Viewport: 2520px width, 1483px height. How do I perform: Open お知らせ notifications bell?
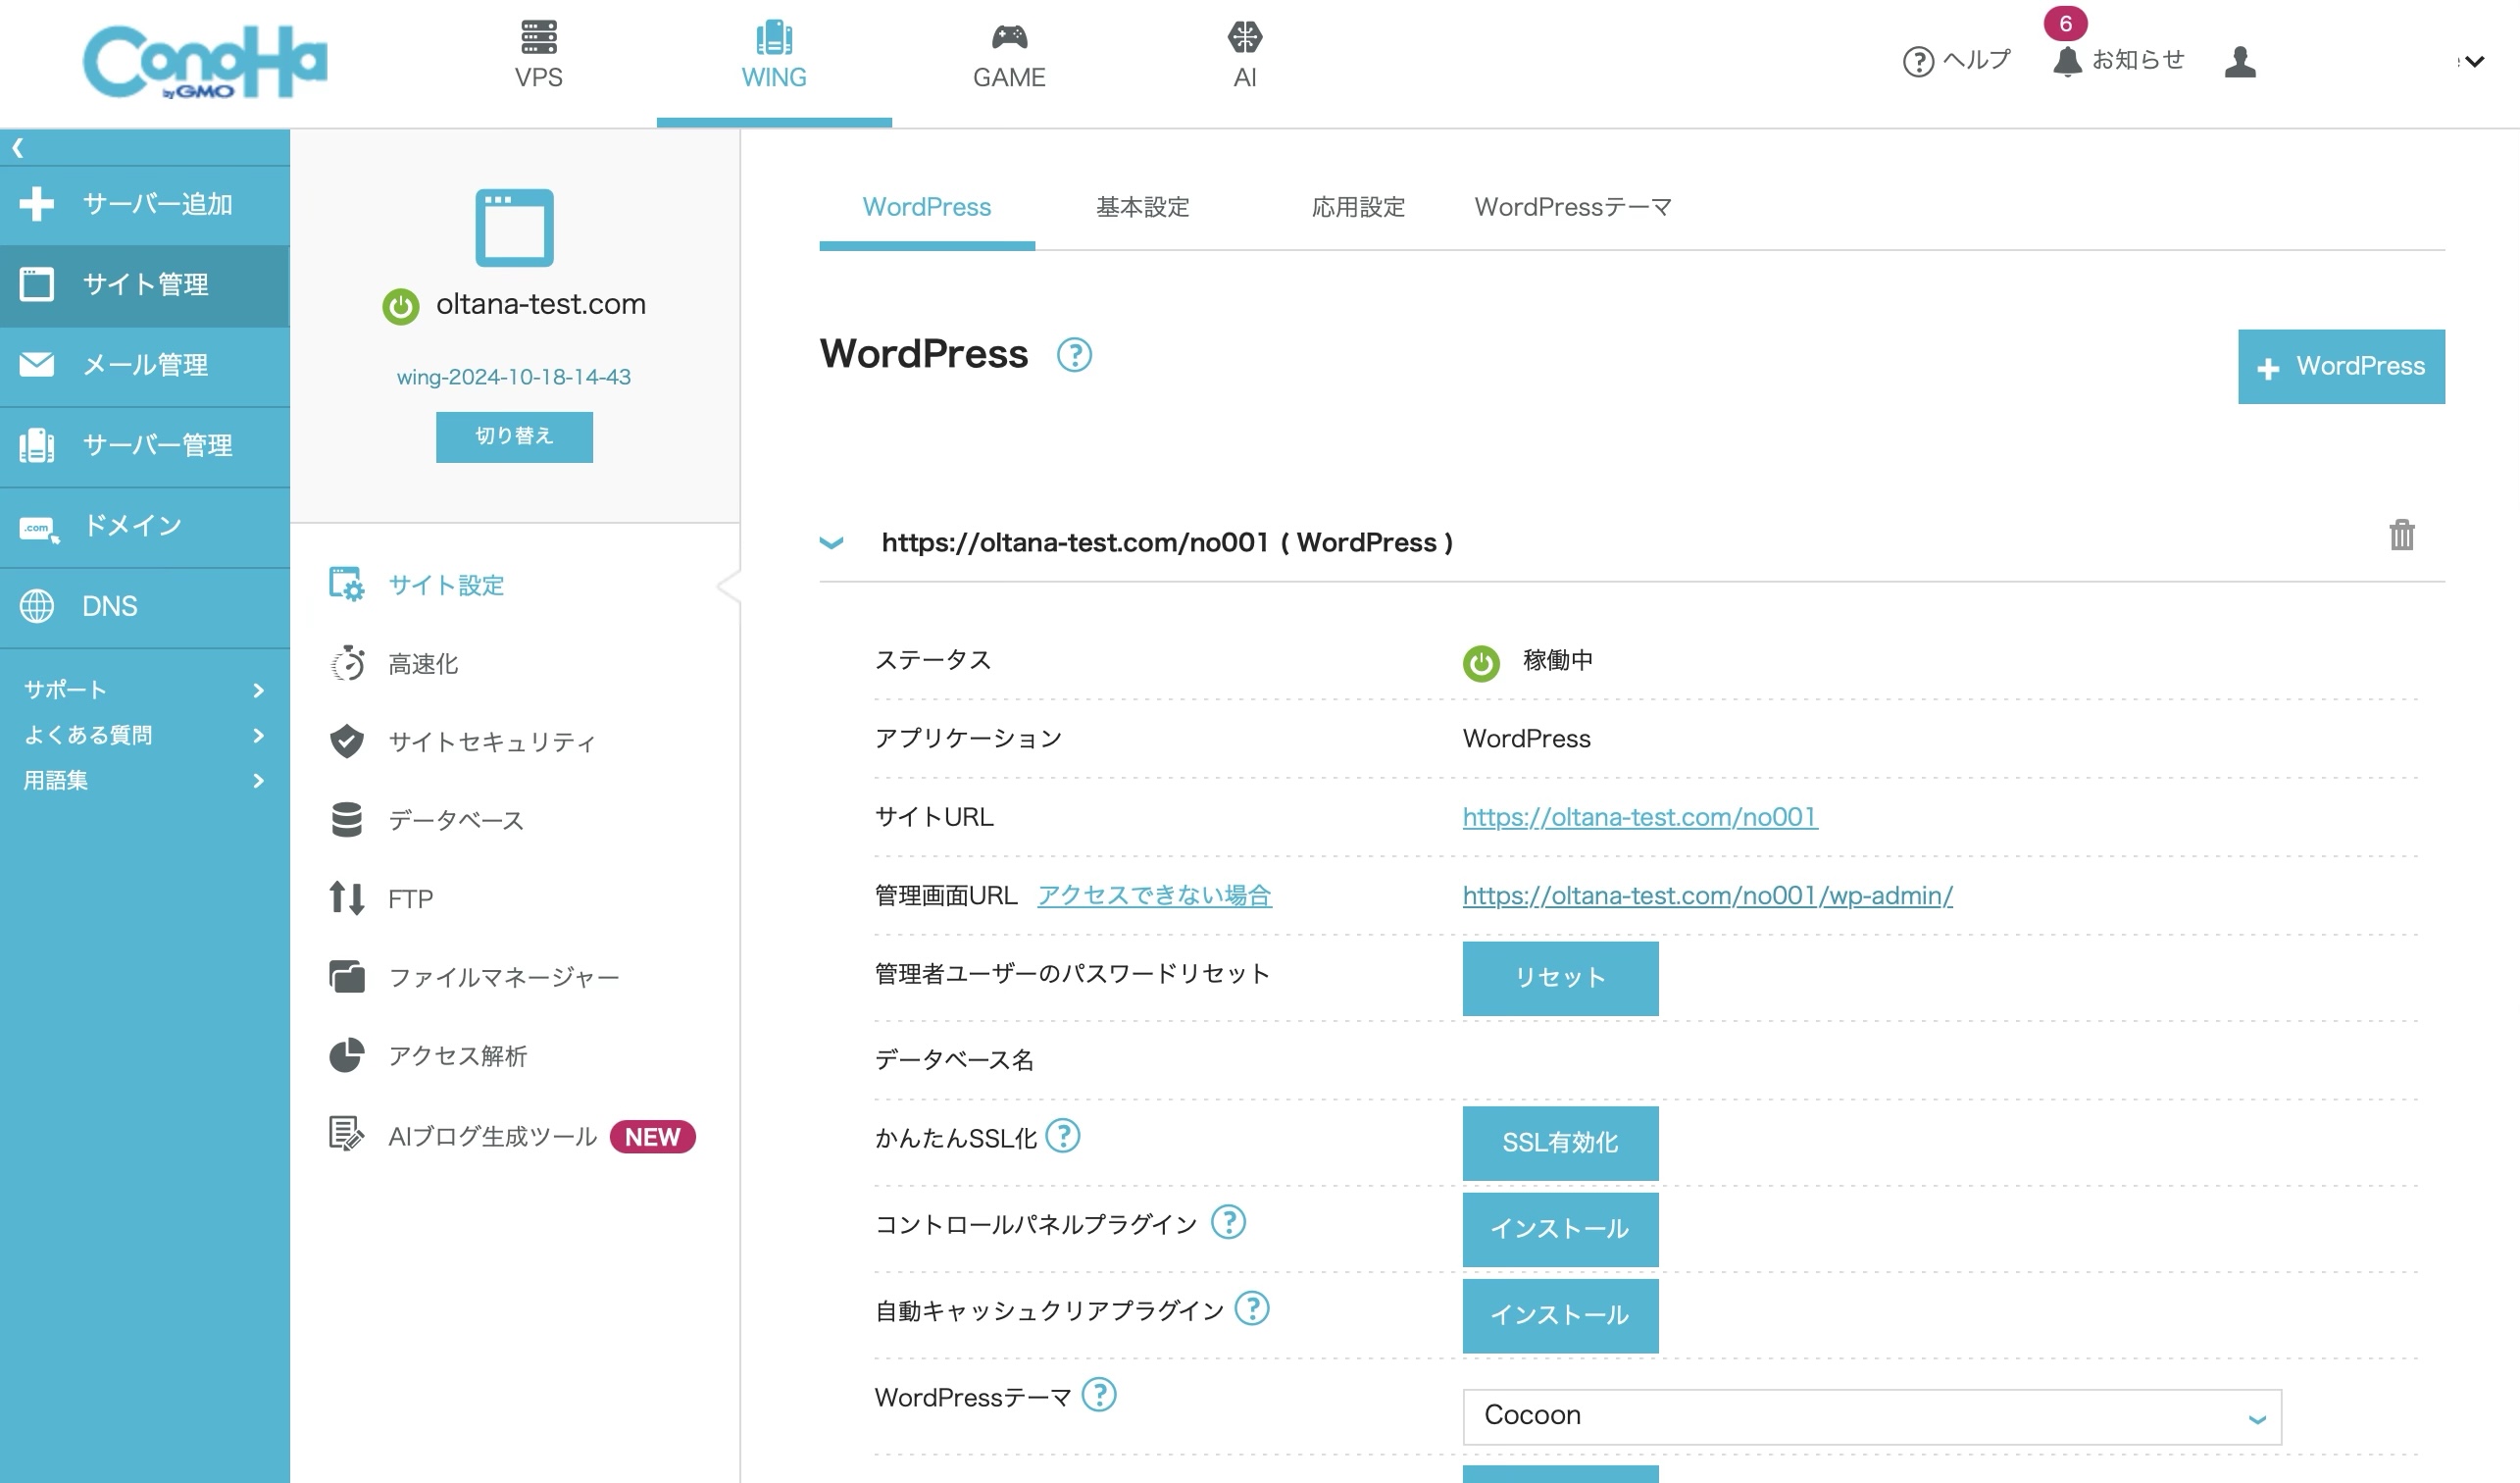tap(2119, 60)
